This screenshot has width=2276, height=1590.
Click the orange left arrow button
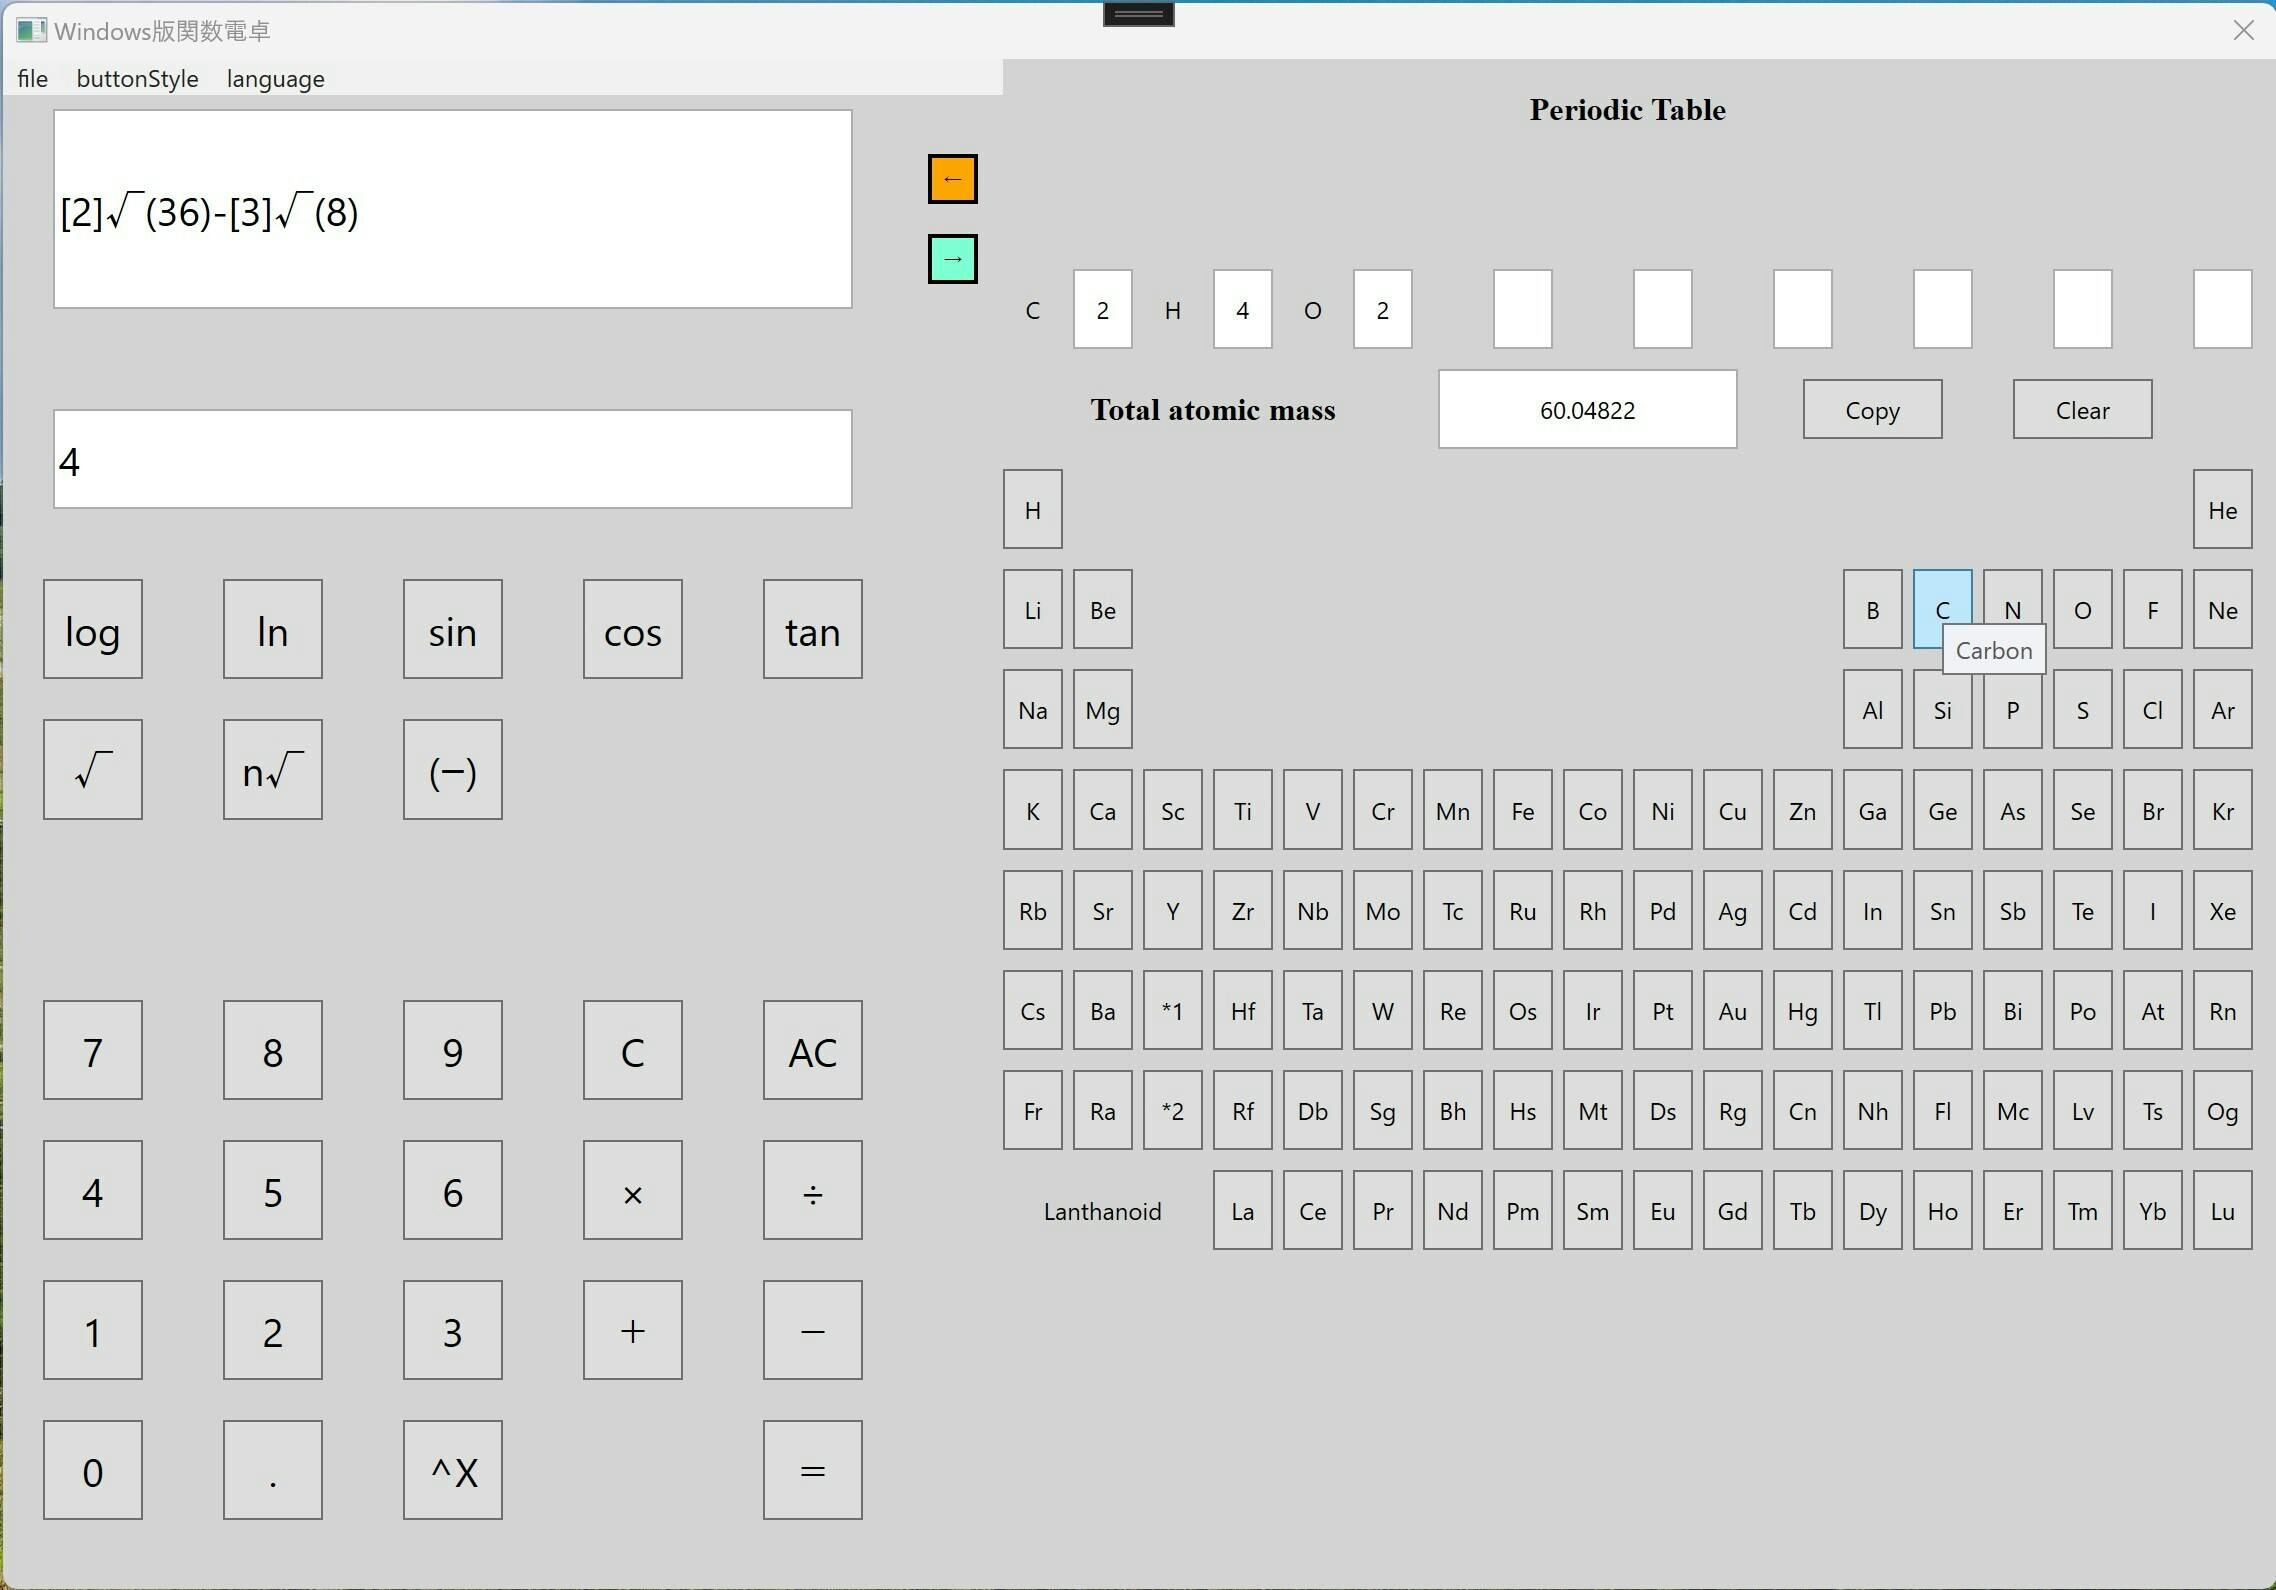click(x=952, y=180)
